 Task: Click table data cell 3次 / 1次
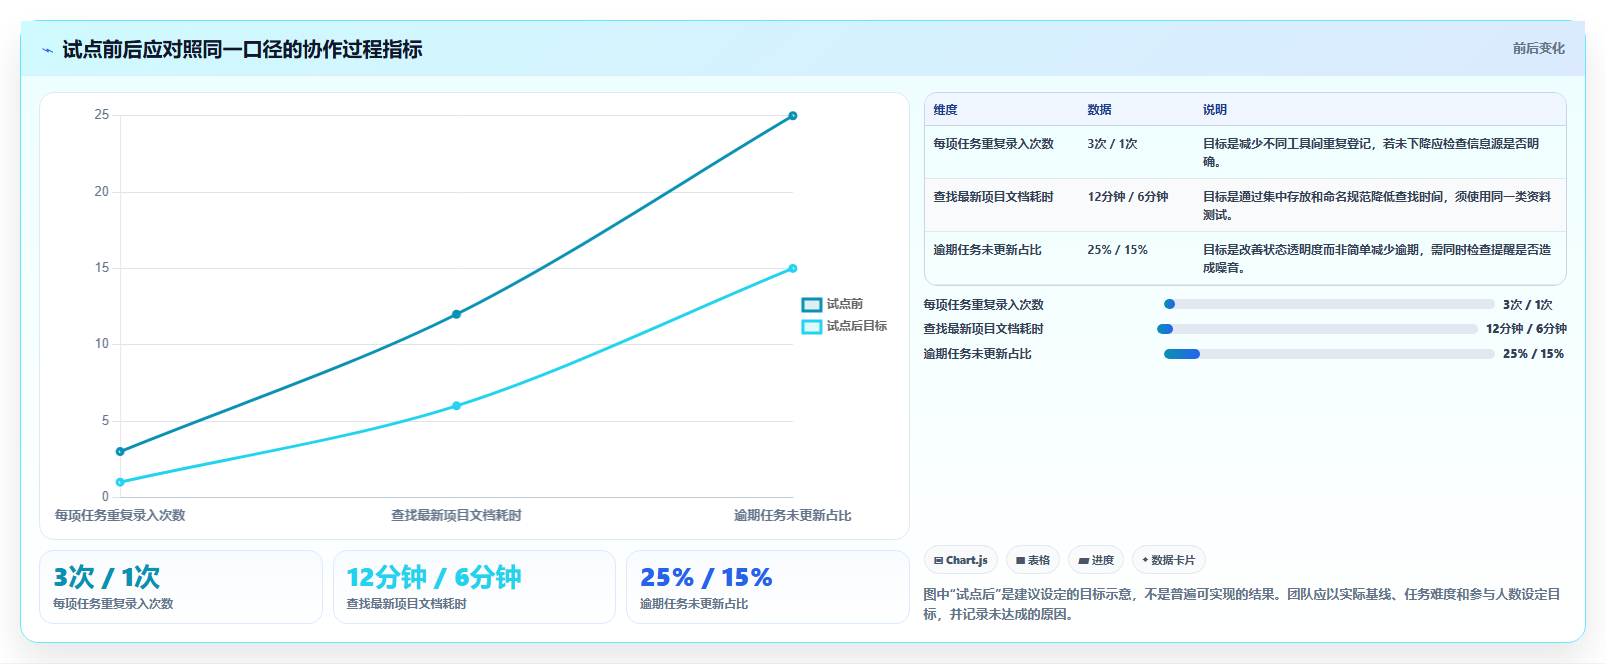(x=1112, y=144)
